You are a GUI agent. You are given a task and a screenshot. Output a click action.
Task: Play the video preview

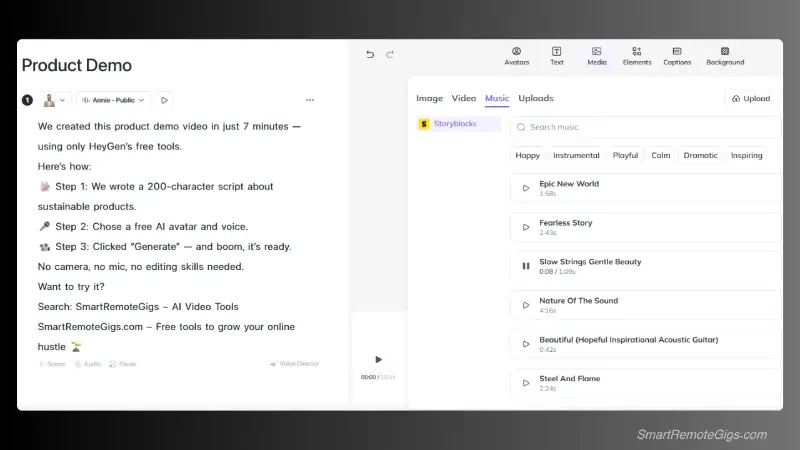tap(378, 359)
